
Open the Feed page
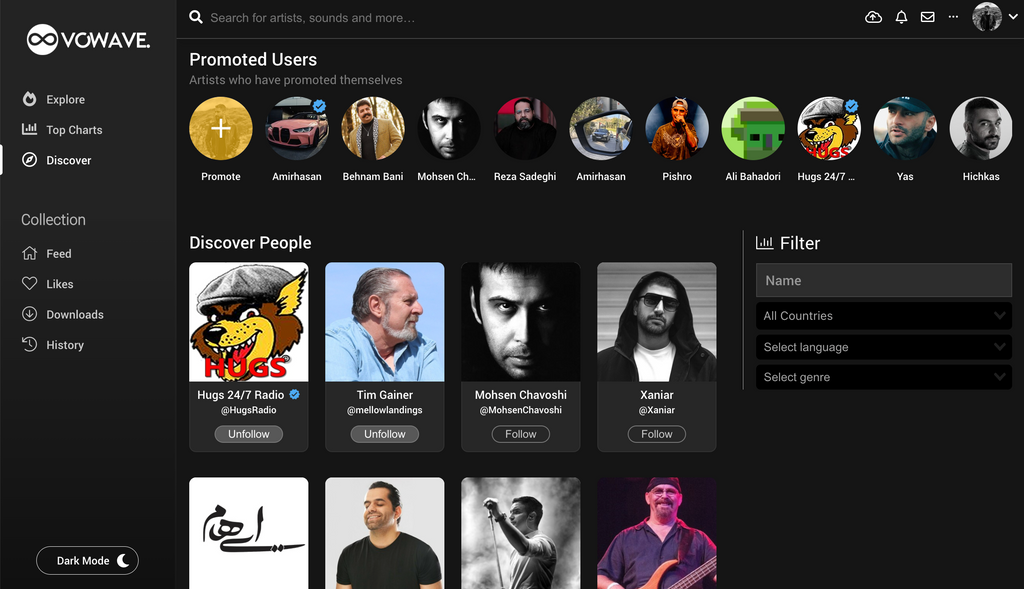point(60,253)
